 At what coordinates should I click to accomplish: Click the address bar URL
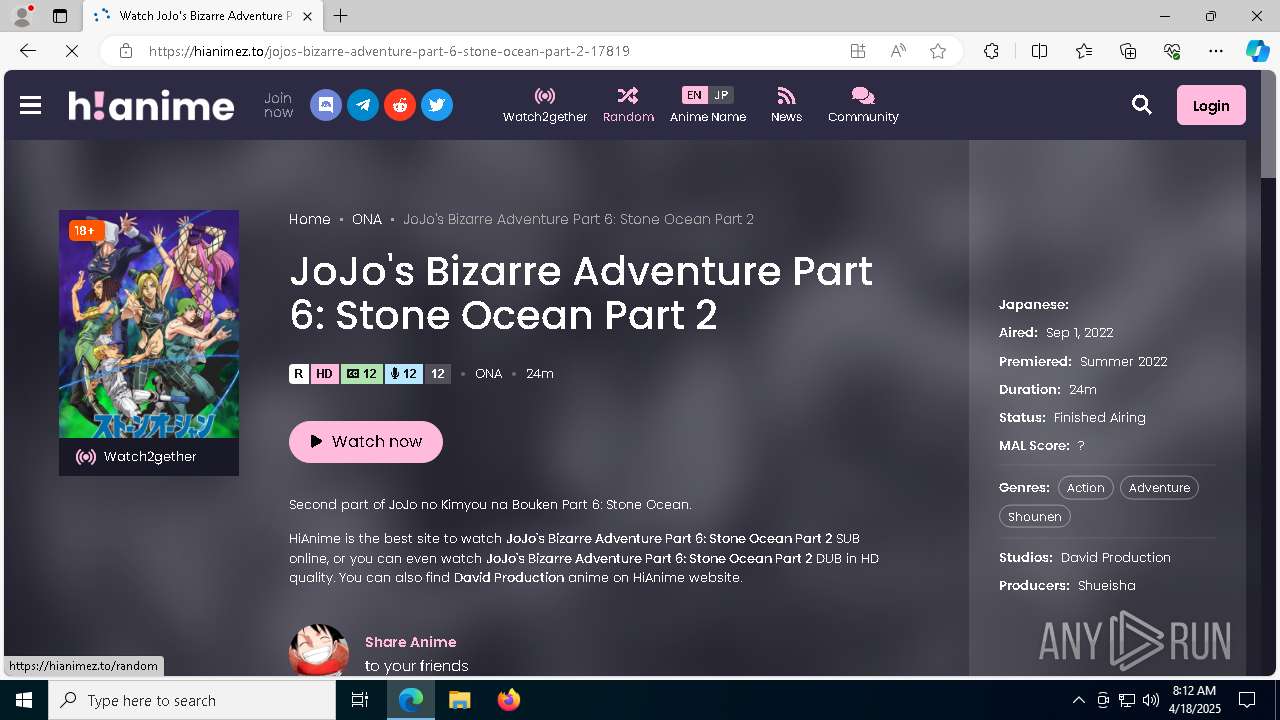[x=389, y=51]
